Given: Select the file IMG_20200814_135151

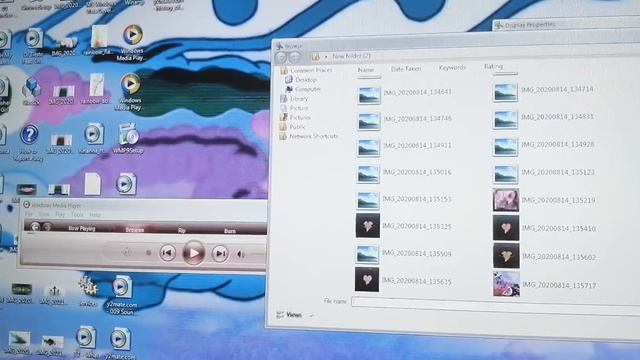Looking at the screenshot, I should click(x=403, y=200).
